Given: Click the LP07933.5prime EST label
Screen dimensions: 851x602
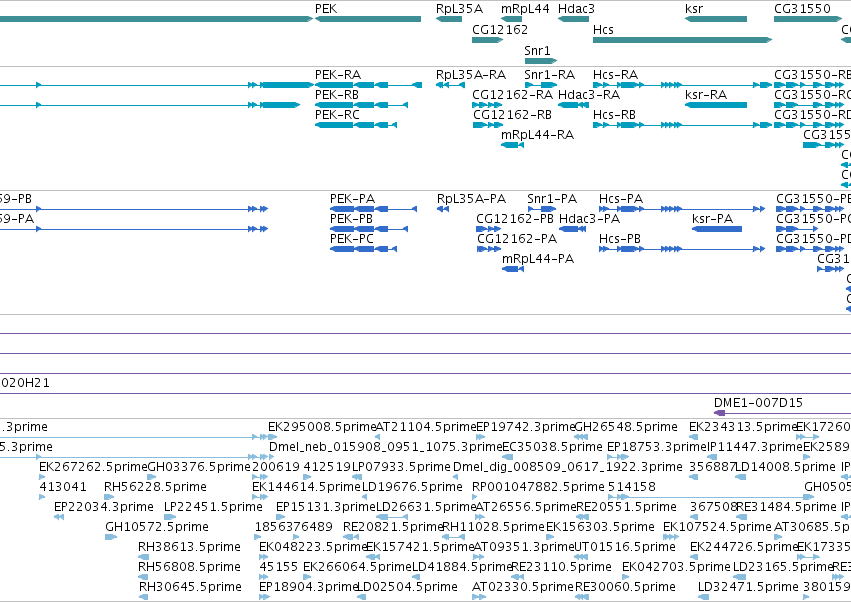Looking at the screenshot, I should (401, 467).
